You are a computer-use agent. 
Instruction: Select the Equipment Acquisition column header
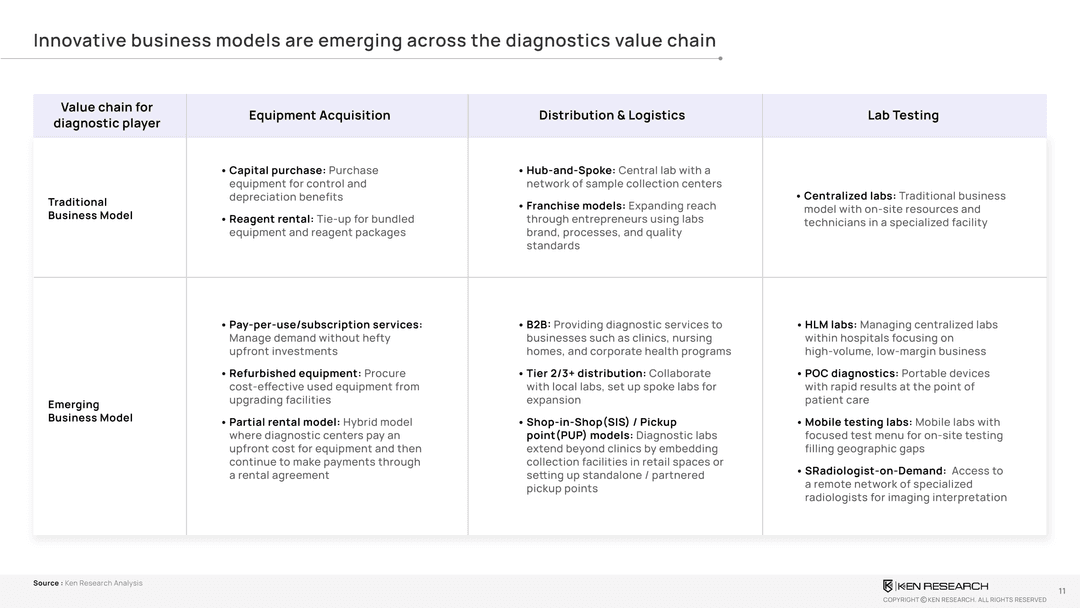pos(319,115)
